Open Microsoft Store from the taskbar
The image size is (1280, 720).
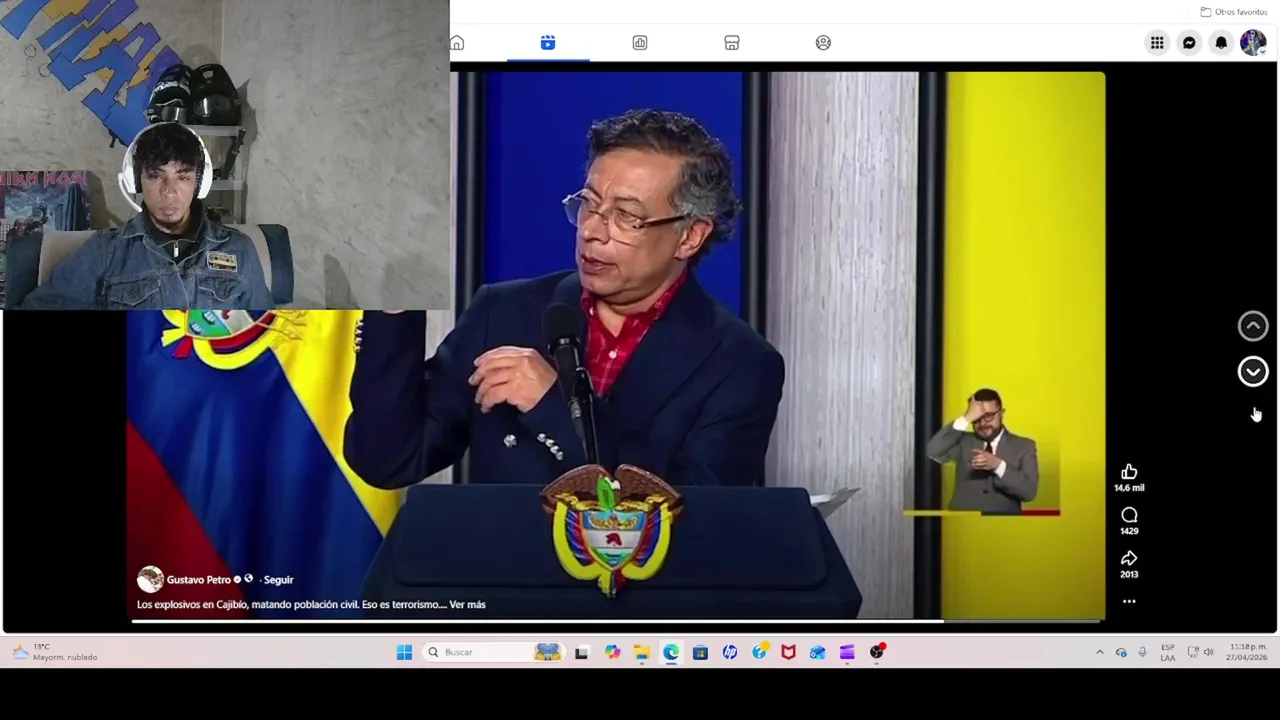[700, 652]
